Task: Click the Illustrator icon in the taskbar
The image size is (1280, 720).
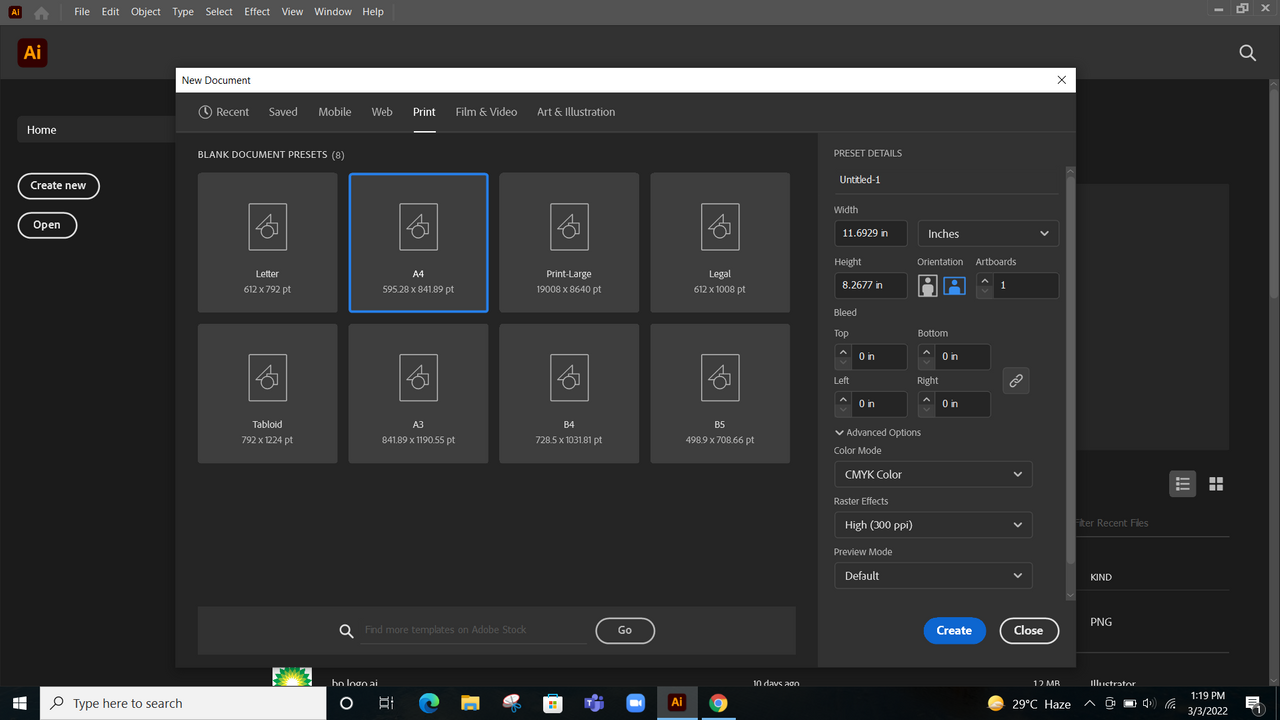Action: tap(677, 703)
